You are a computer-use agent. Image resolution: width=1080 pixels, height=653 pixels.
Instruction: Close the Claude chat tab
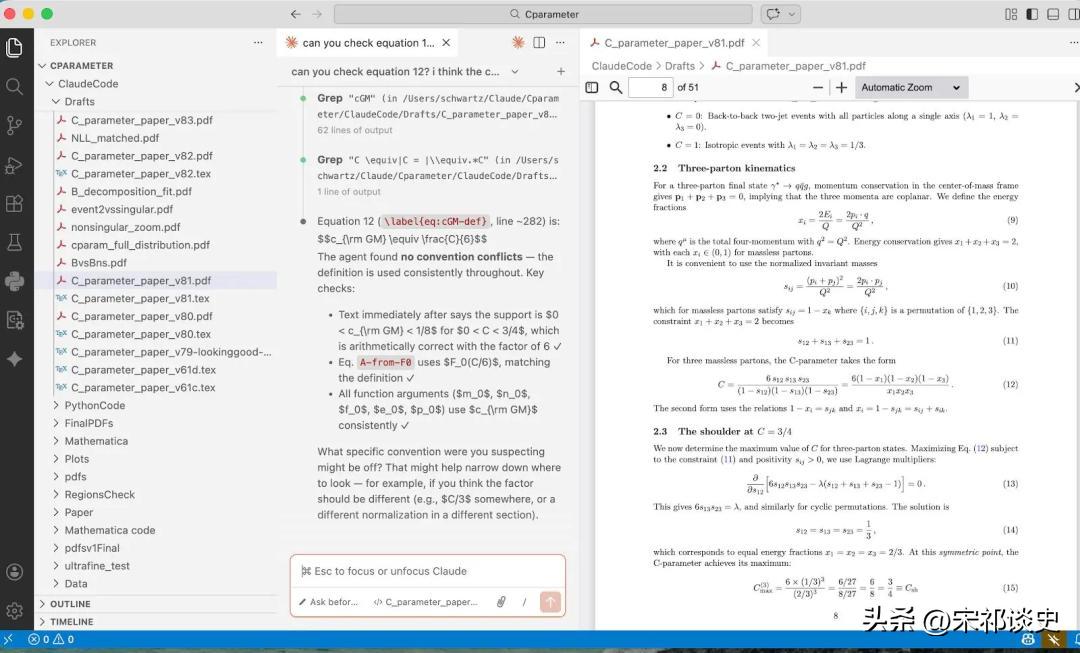click(446, 43)
